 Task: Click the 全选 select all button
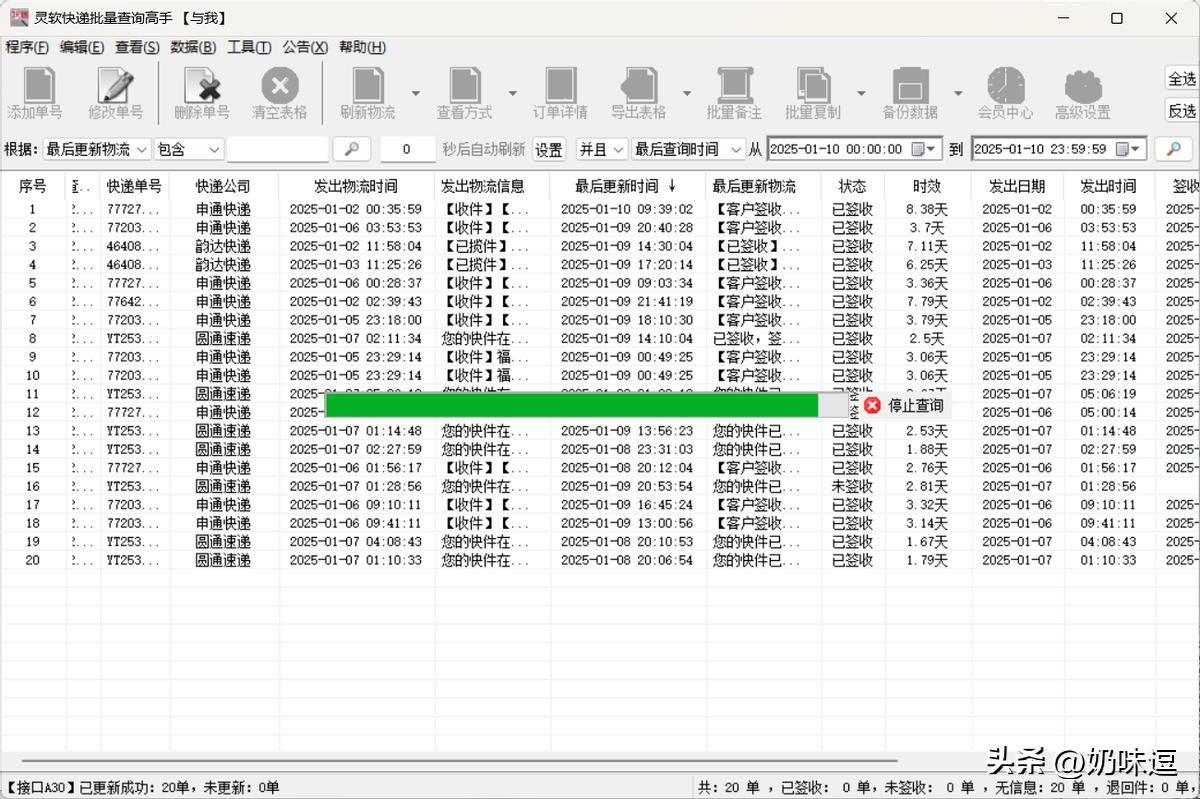click(1182, 79)
